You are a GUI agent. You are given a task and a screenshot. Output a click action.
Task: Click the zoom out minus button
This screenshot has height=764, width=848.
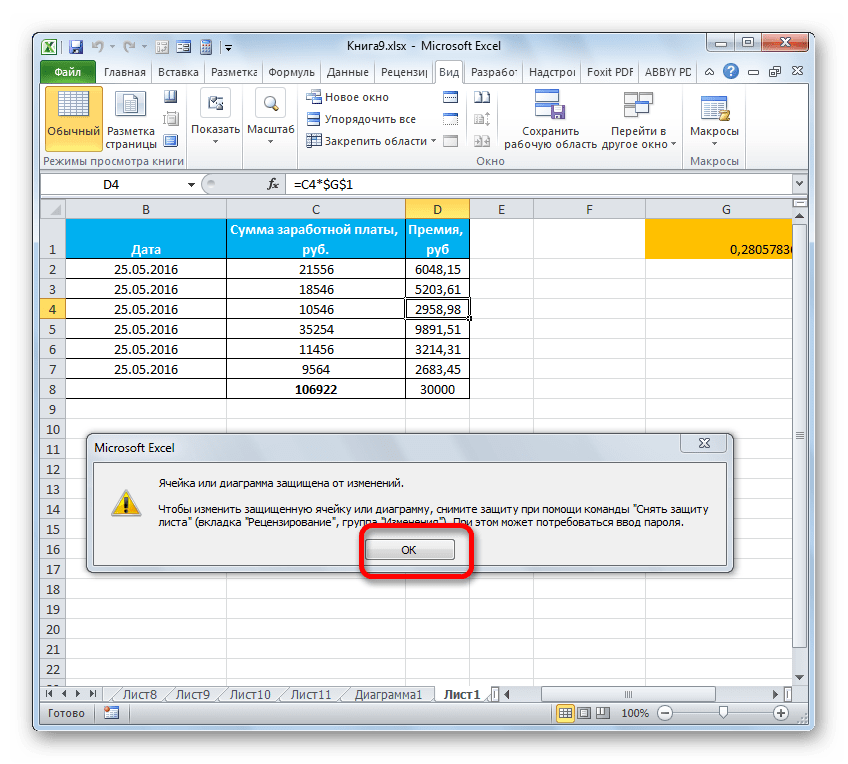tap(665, 713)
